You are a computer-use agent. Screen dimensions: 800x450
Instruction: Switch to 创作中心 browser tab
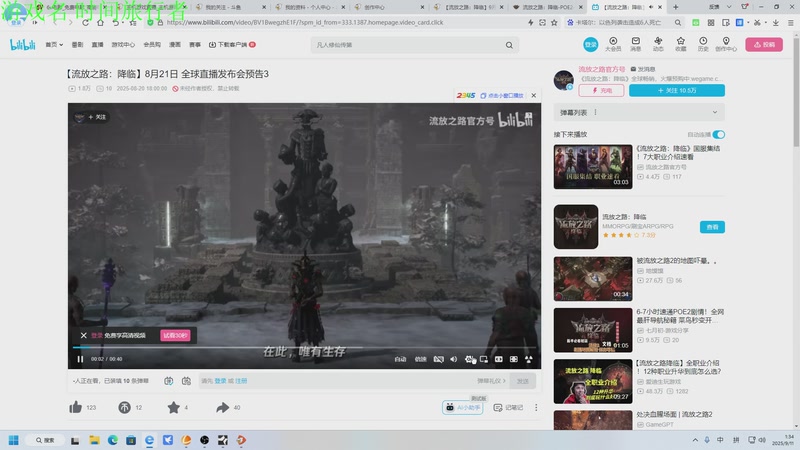click(388, 7)
